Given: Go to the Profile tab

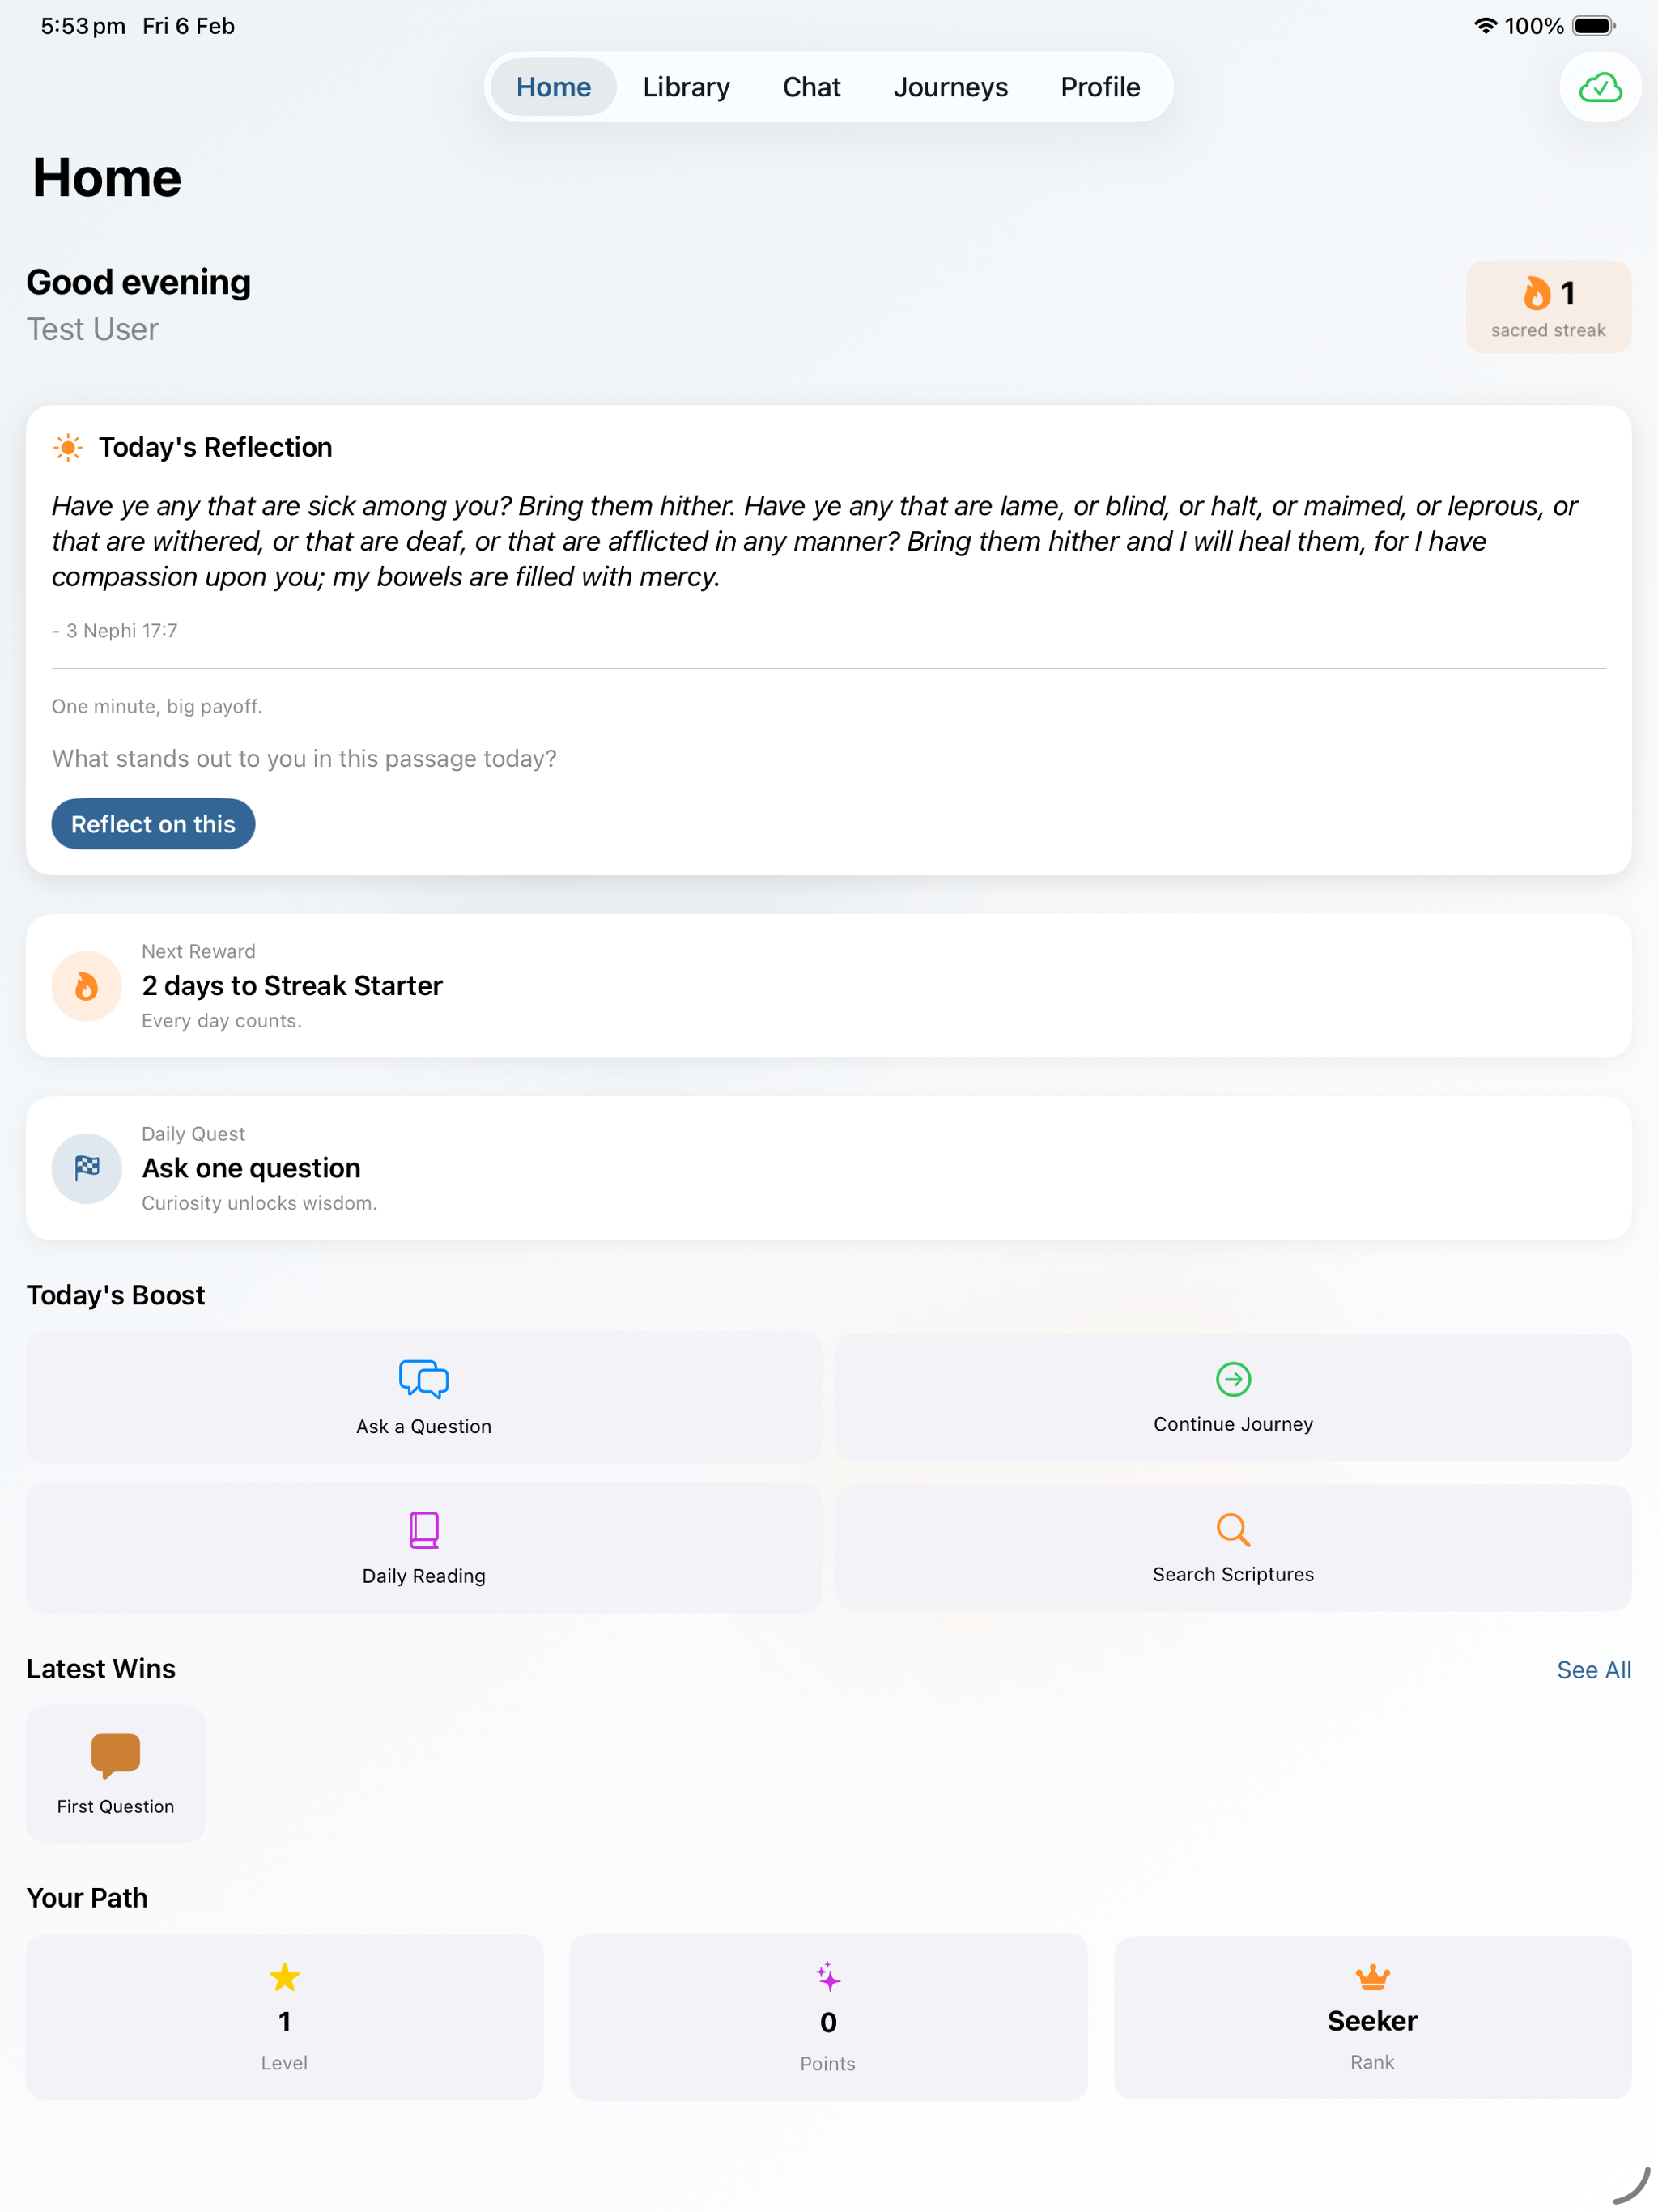Looking at the screenshot, I should click(x=1100, y=87).
